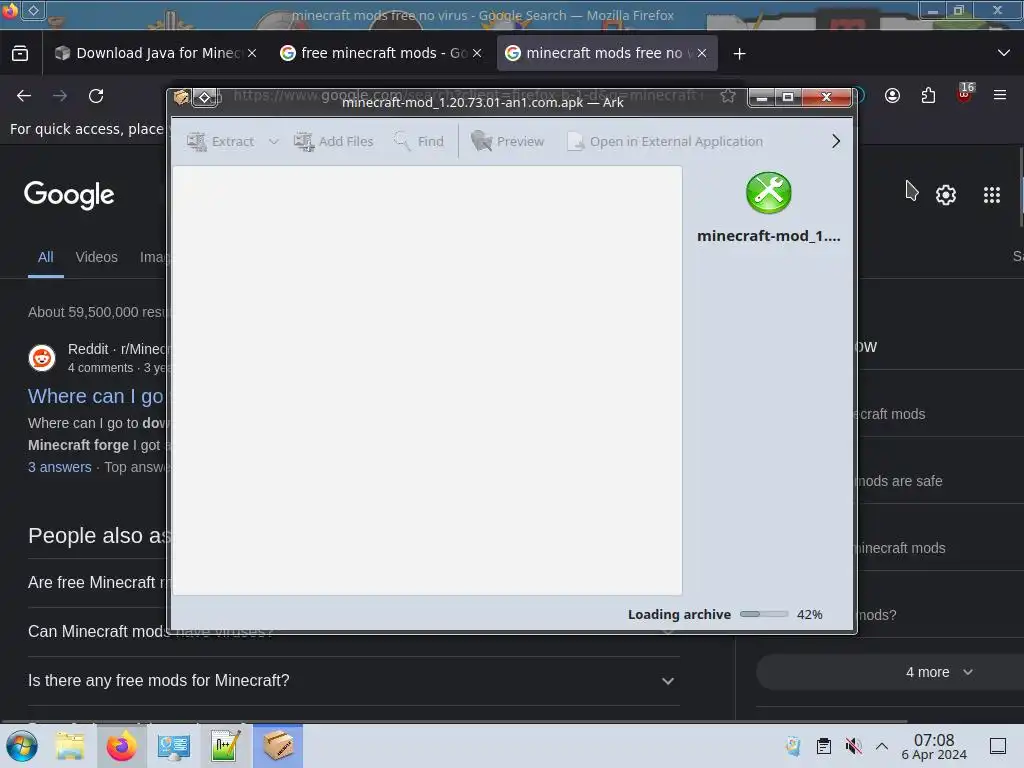Close the minecraft mods free no virus tab

click(x=702, y=53)
